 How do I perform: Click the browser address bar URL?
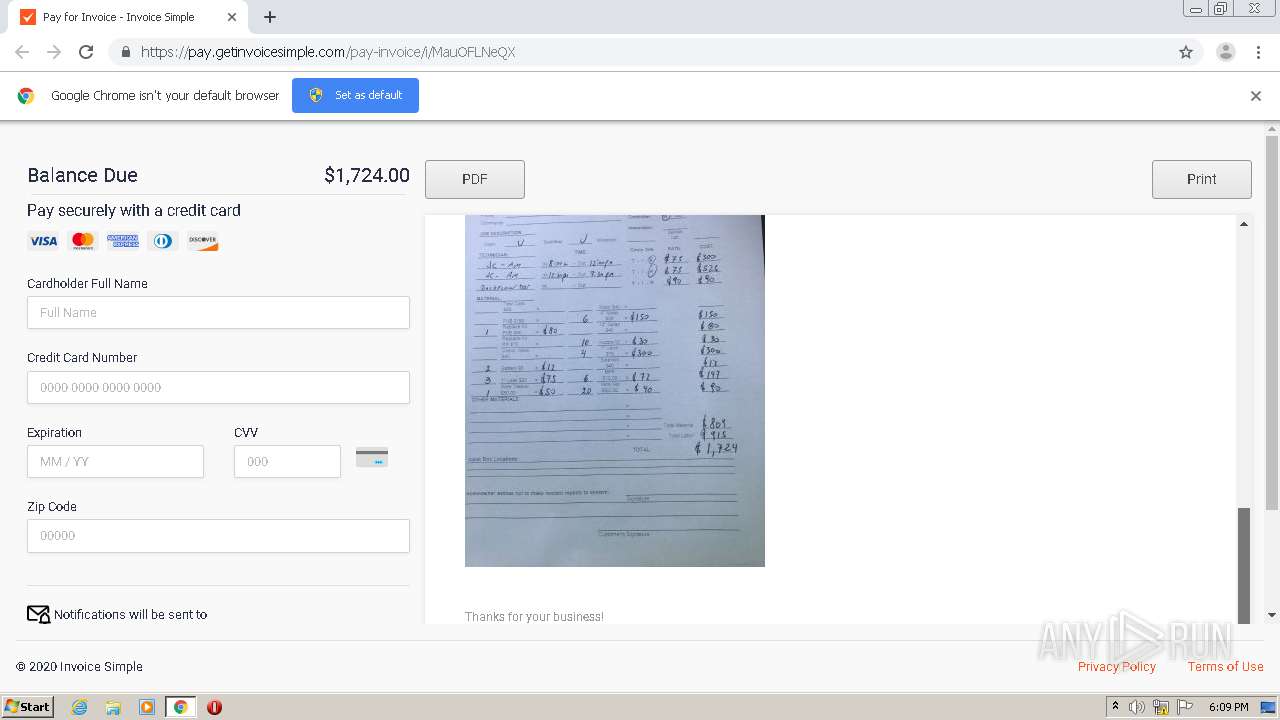[328, 52]
